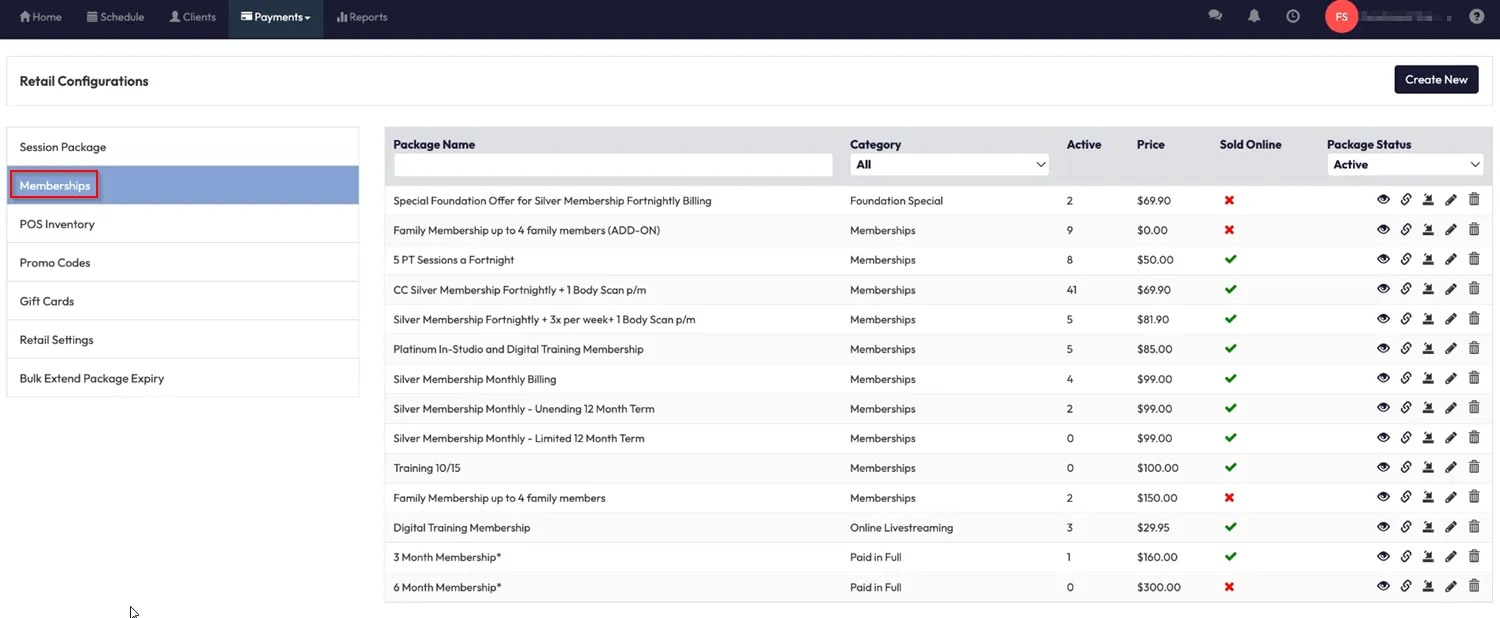The image size is (1500, 618).
Task: Open the Category filter dropdown
Action: click(948, 165)
